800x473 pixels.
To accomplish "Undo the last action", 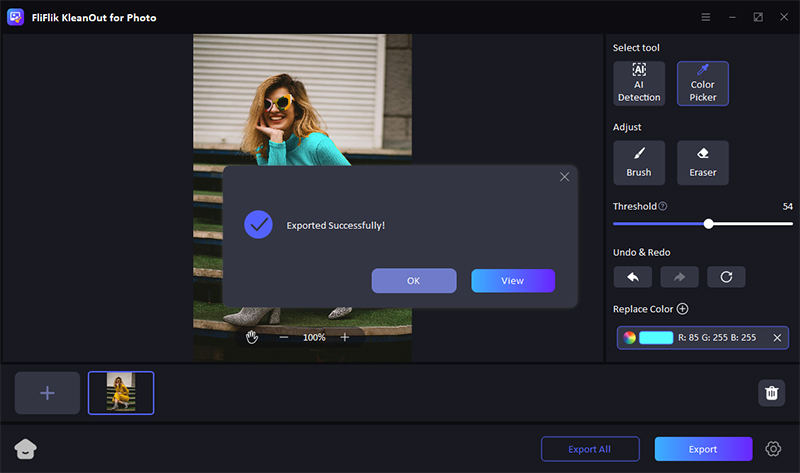I will coord(633,277).
